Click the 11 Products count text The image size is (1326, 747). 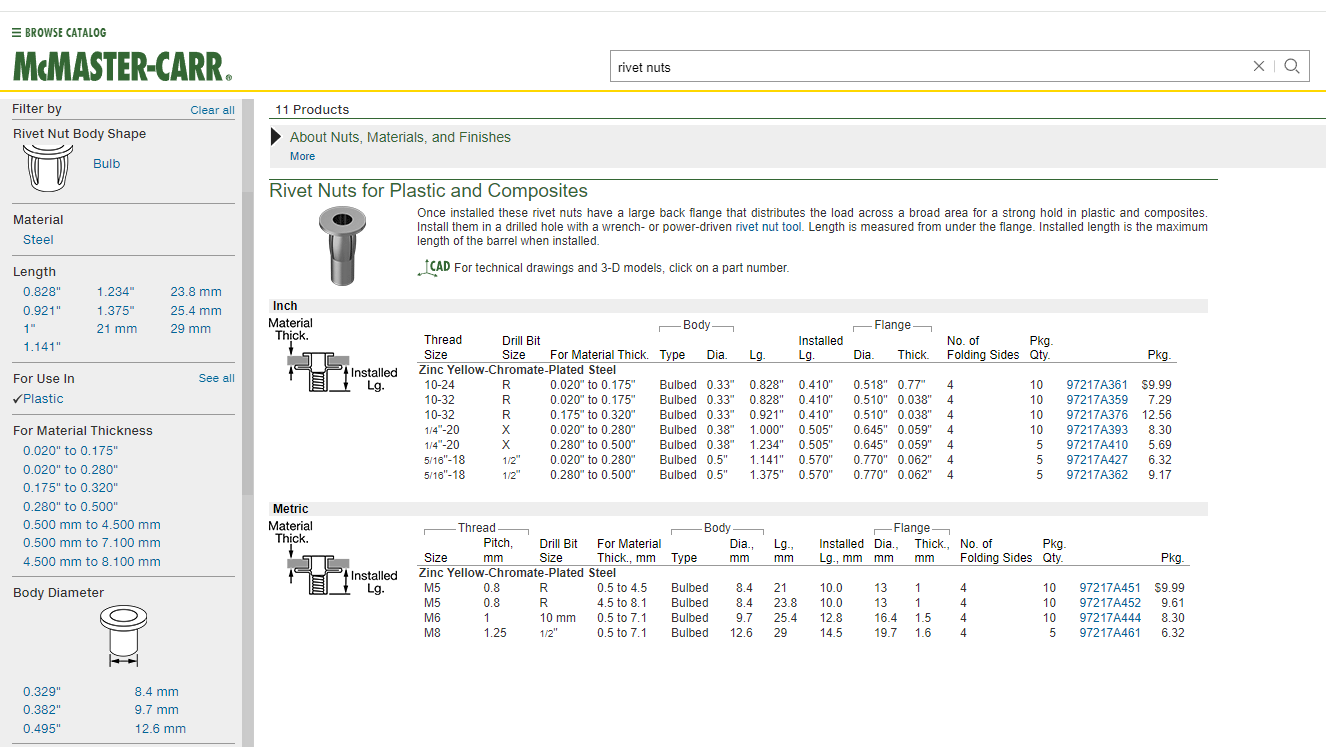coord(313,110)
